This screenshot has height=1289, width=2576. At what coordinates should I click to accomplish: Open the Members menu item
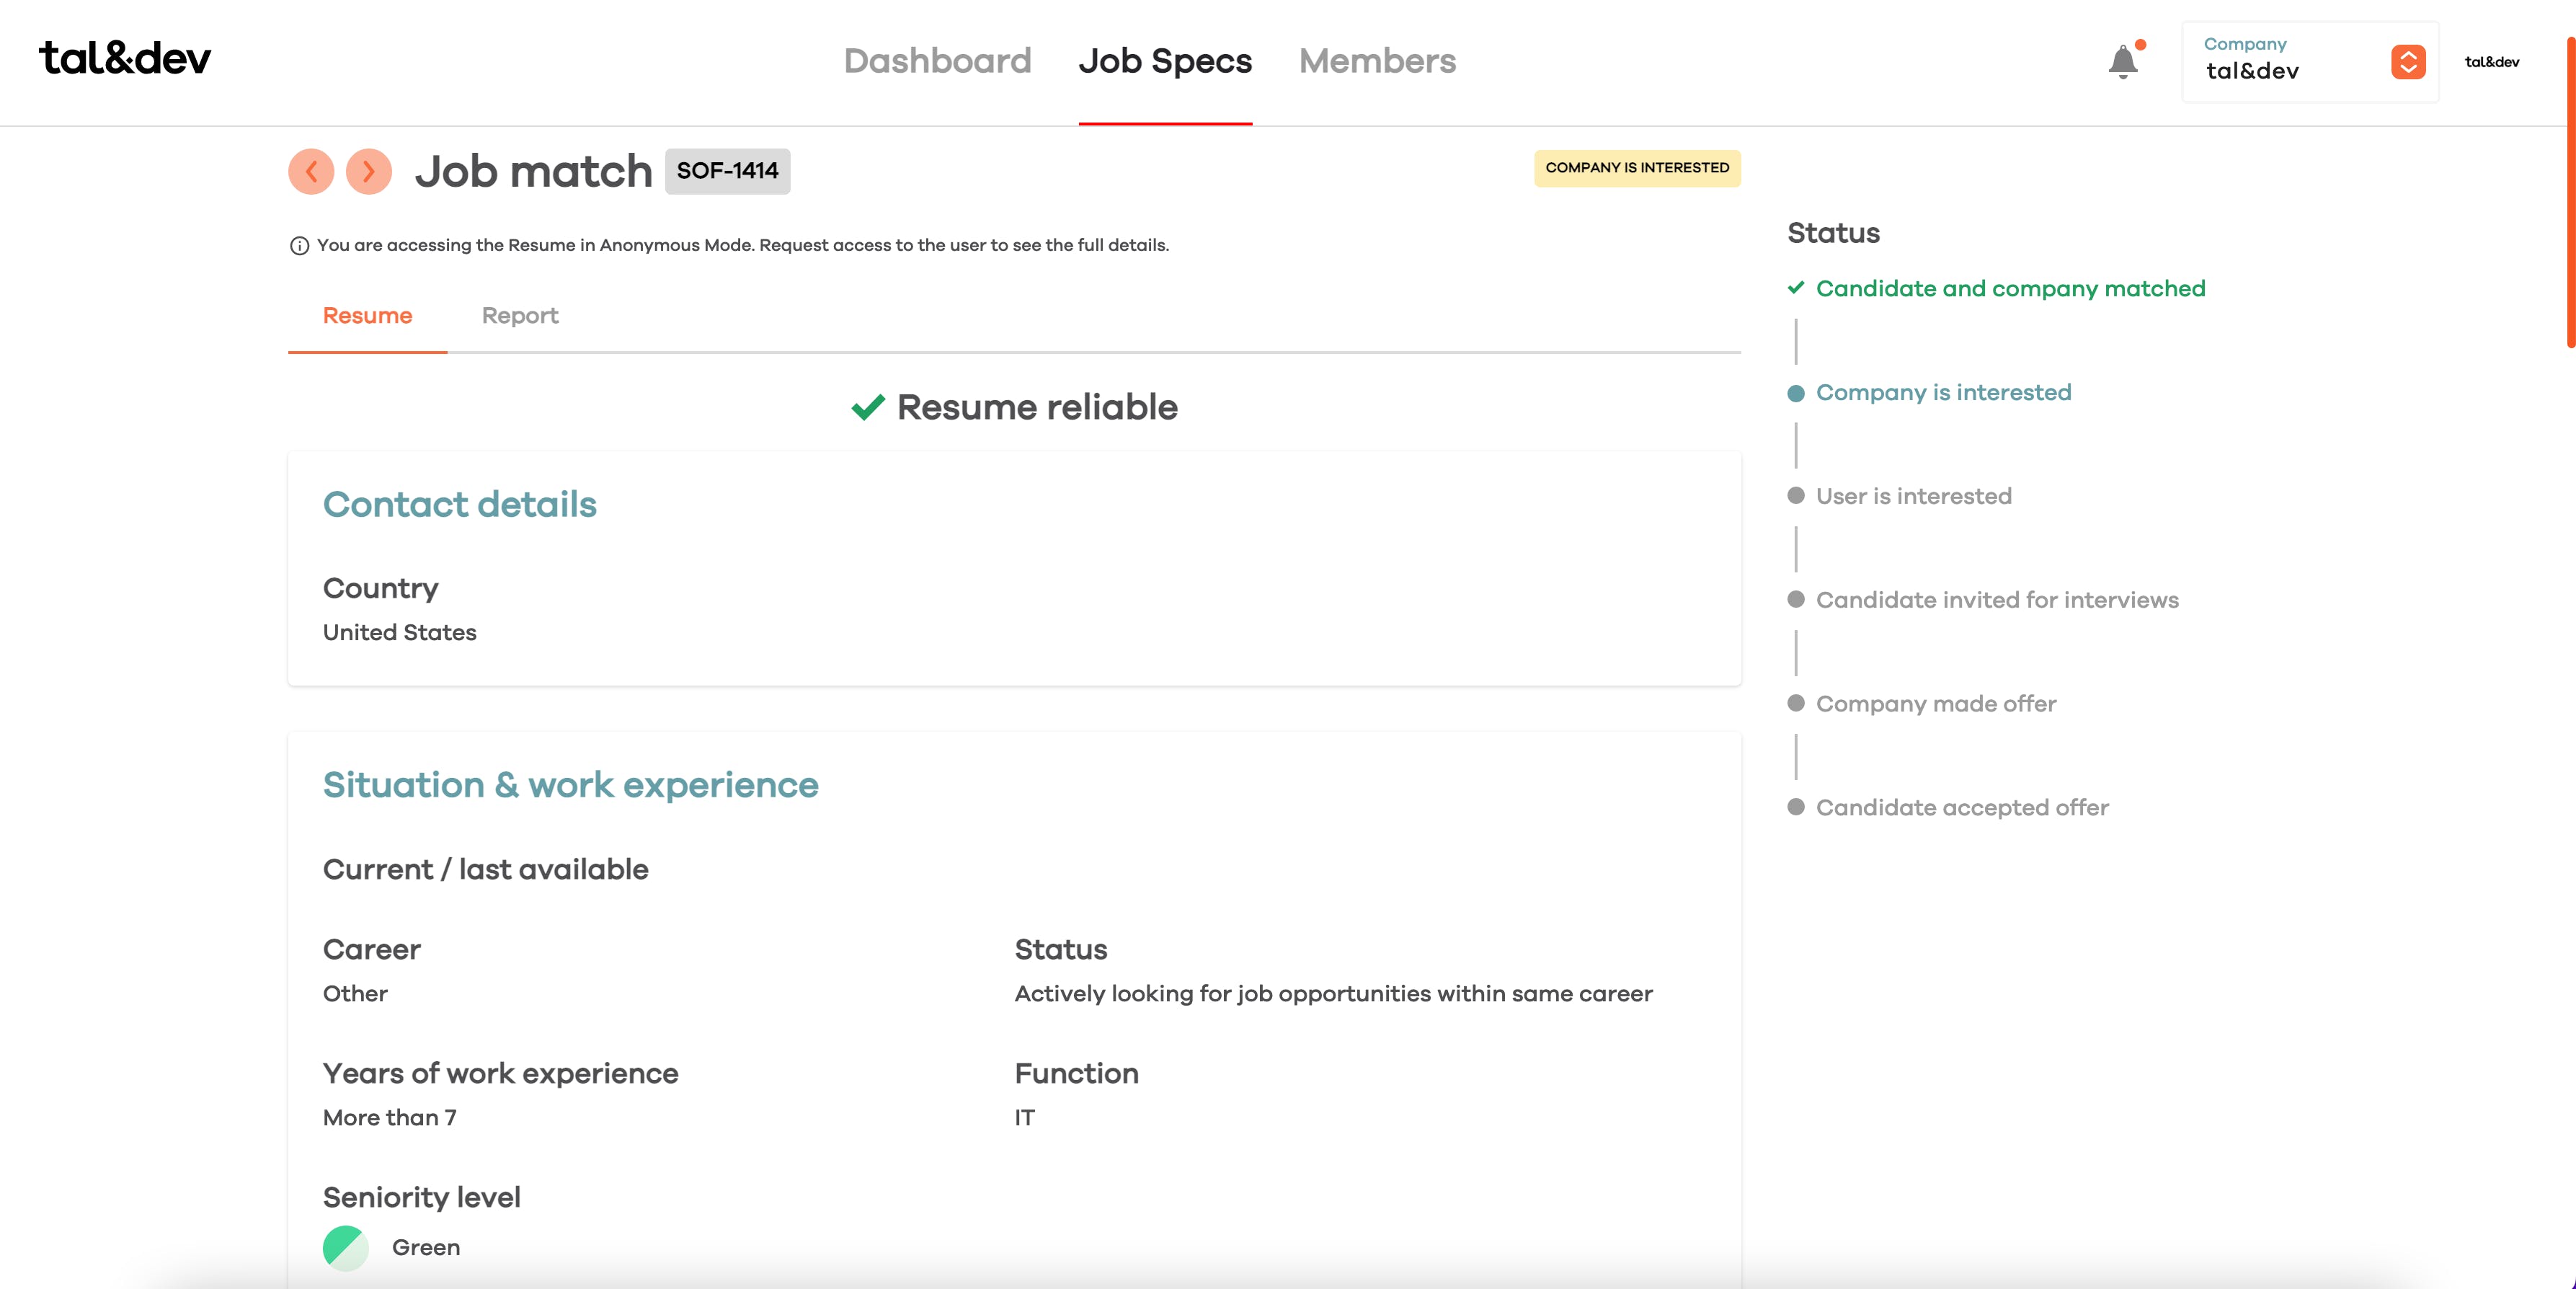tap(1377, 61)
